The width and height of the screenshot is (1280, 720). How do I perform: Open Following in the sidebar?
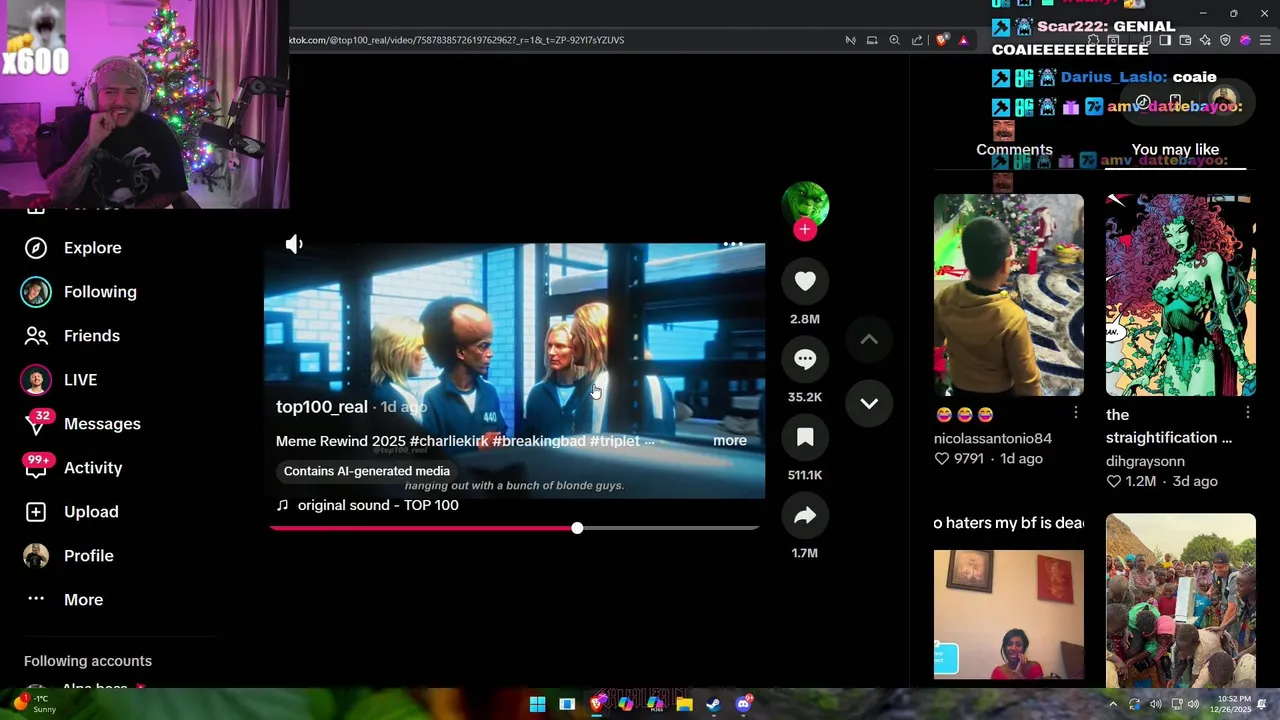[100, 292]
